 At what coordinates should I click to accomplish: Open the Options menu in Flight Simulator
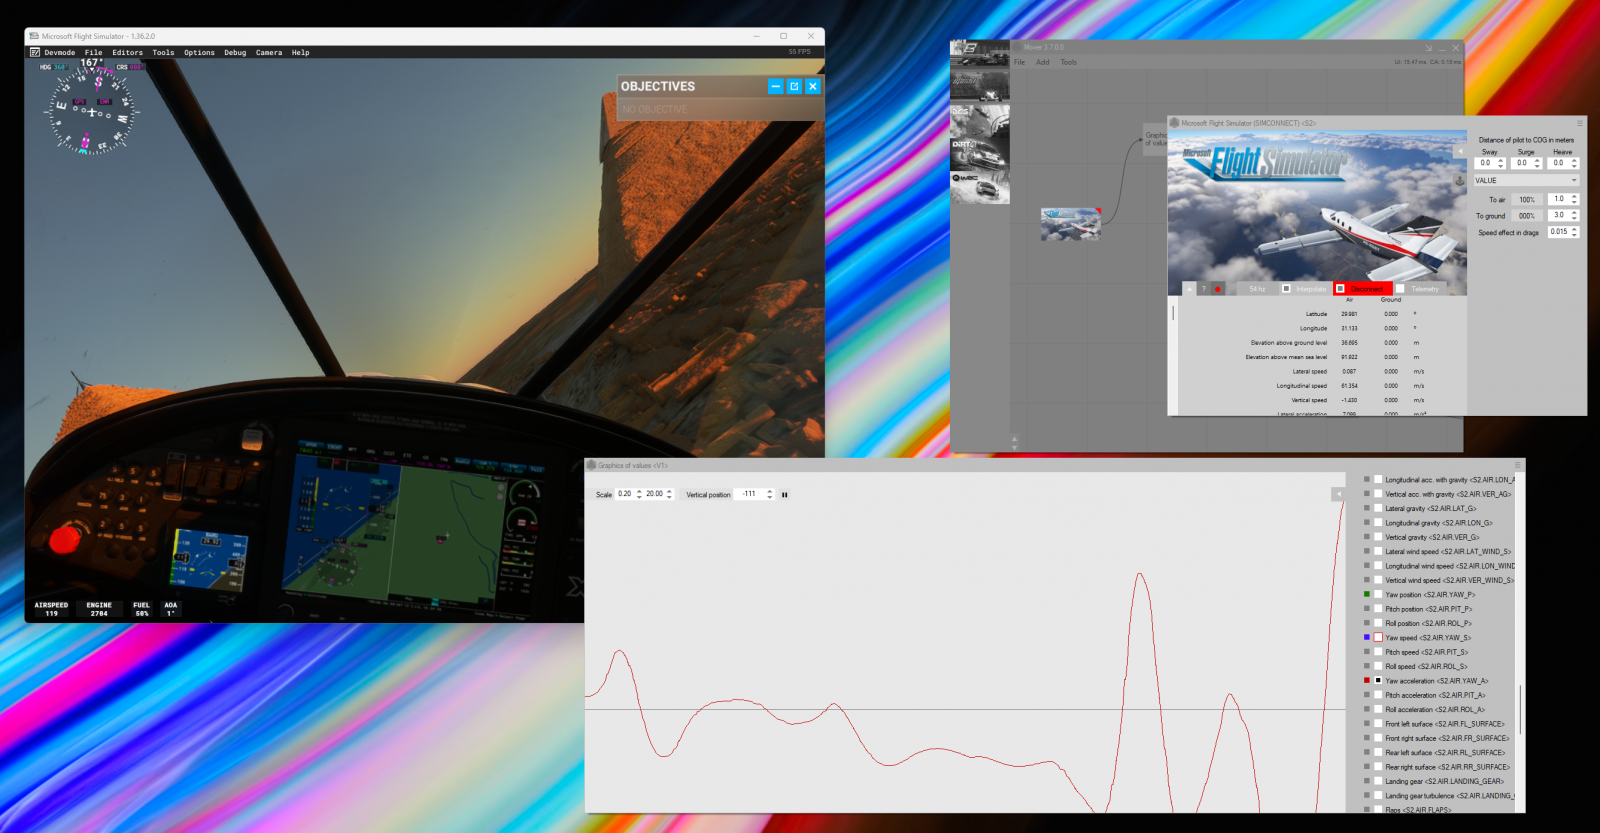coord(199,52)
